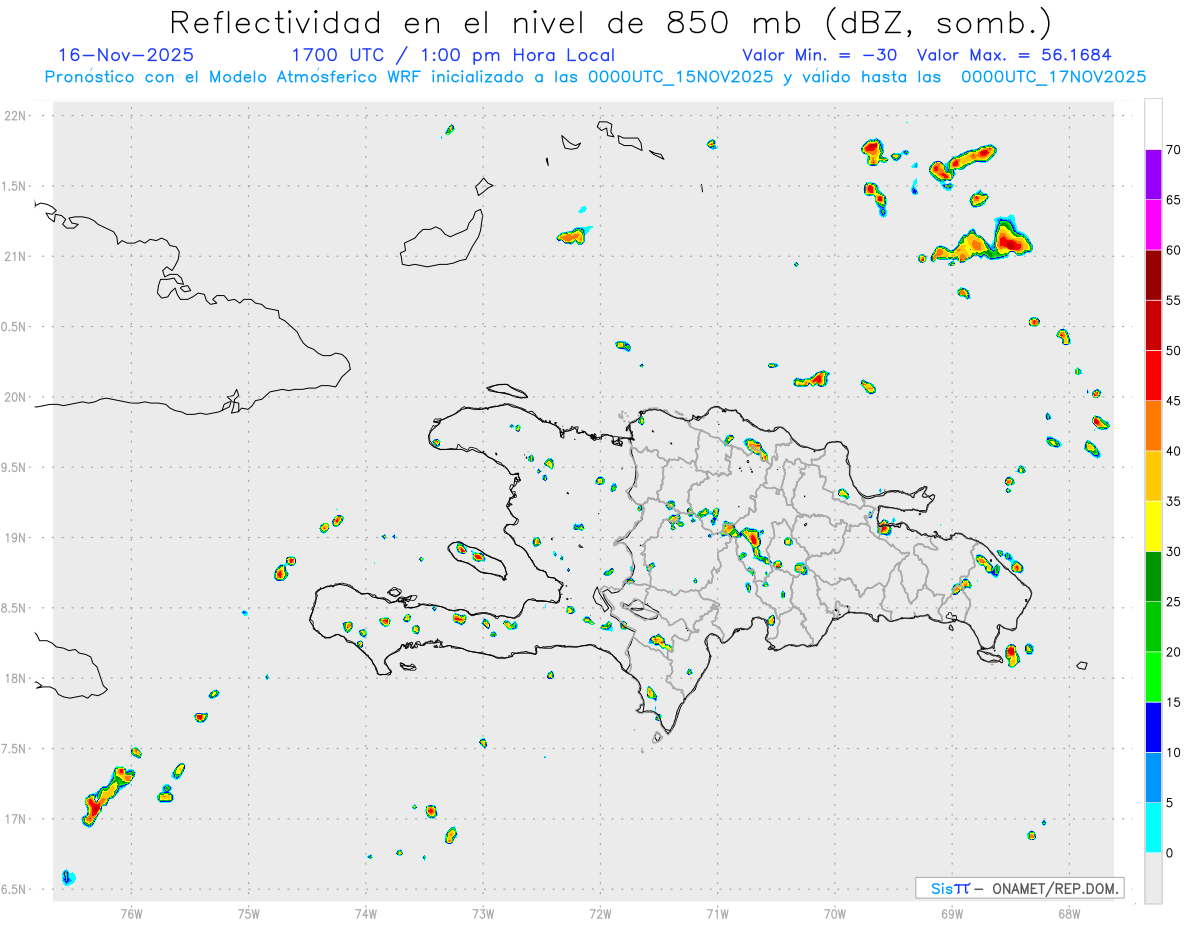Click the dark green 25–30 dBZ colorbar segment
The width and height of the screenshot is (1200, 927).
pyautogui.click(x=1153, y=576)
